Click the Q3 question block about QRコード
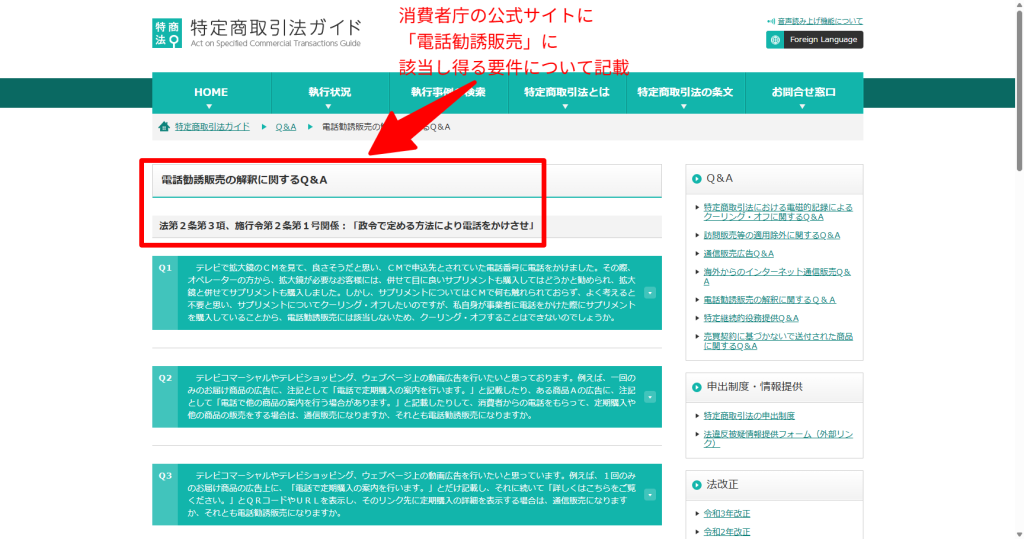The image size is (1024, 539). (x=407, y=495)
